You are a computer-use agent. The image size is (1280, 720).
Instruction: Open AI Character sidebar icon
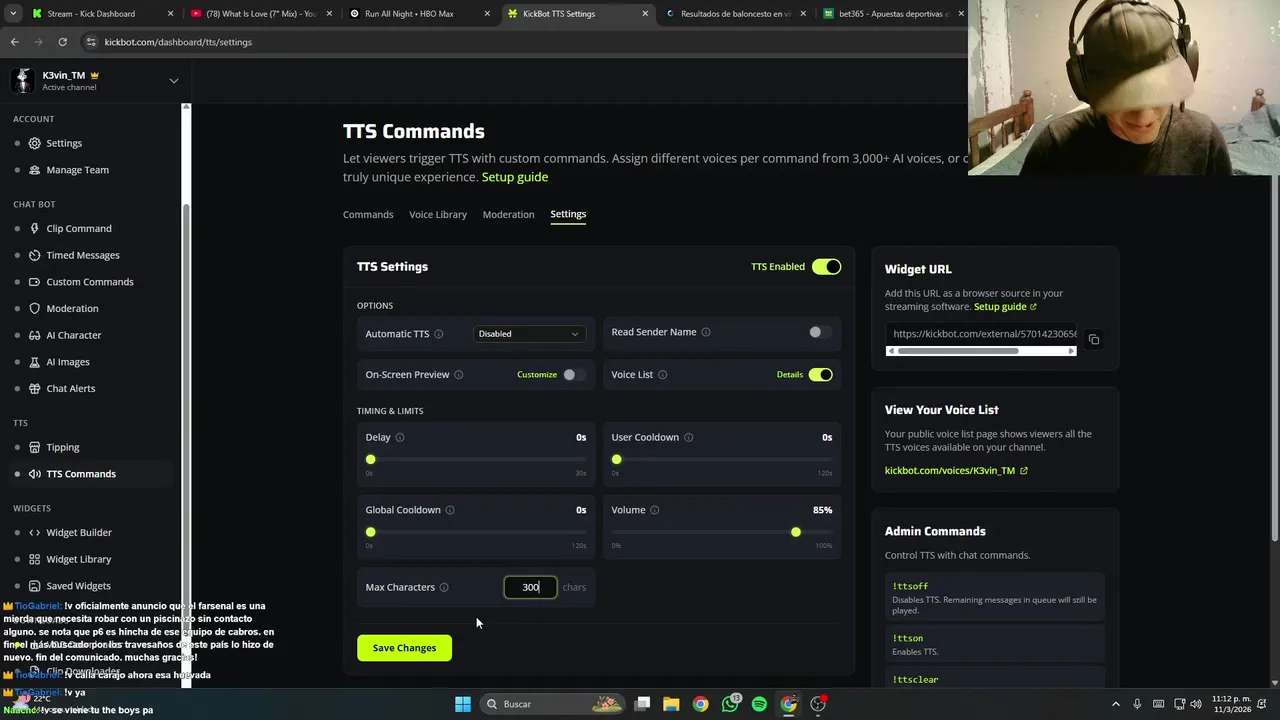[35, 335]
